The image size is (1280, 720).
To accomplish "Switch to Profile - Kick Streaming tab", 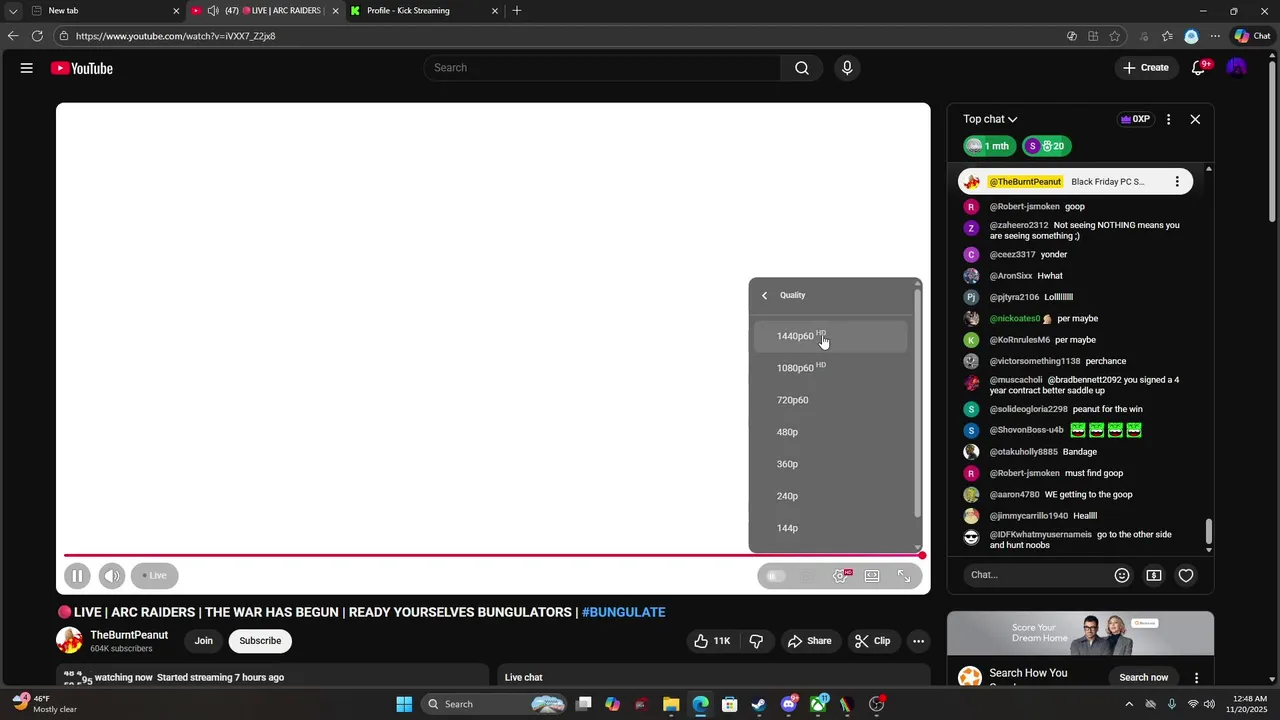I will [423, 11].
